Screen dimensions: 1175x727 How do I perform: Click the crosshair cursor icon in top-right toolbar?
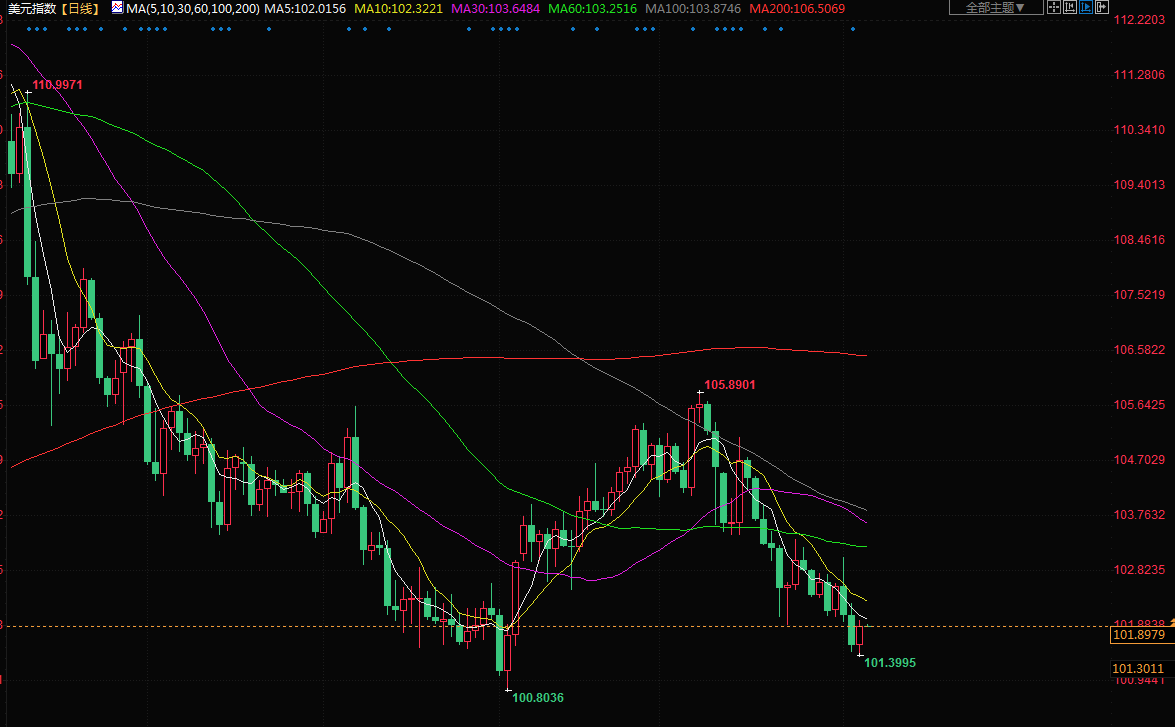(1054, 8)
